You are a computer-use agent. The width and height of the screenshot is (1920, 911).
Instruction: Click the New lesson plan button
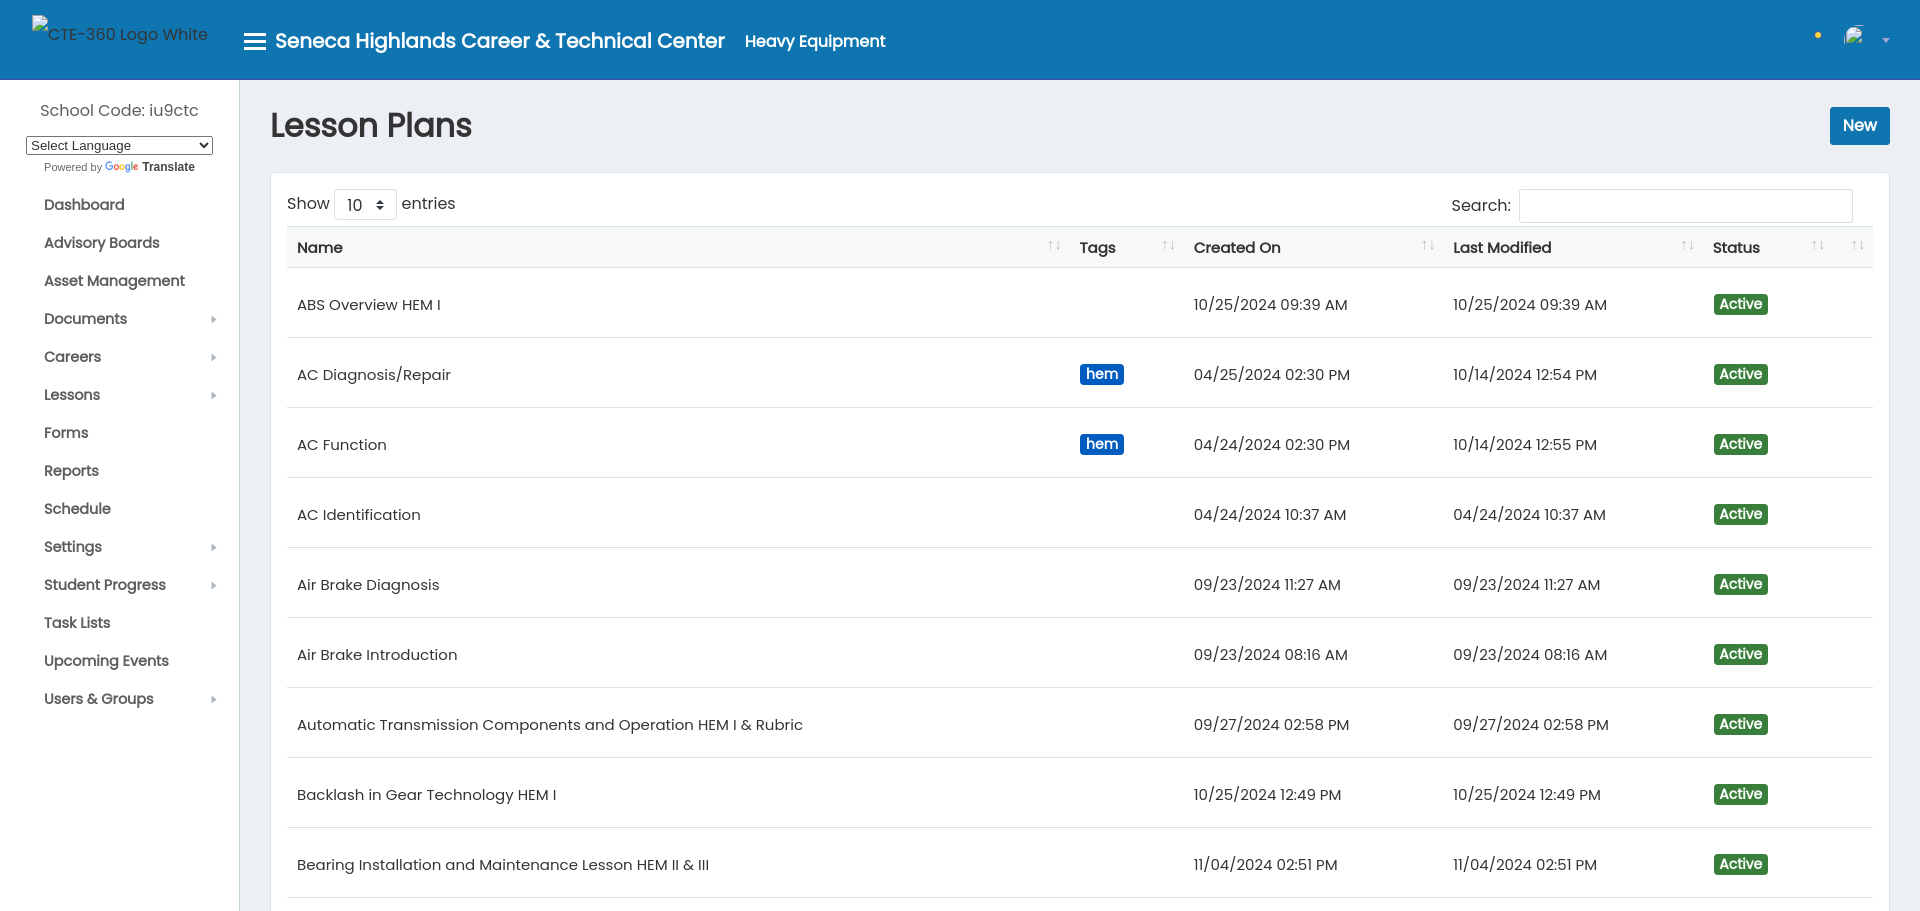point(1859,126)
